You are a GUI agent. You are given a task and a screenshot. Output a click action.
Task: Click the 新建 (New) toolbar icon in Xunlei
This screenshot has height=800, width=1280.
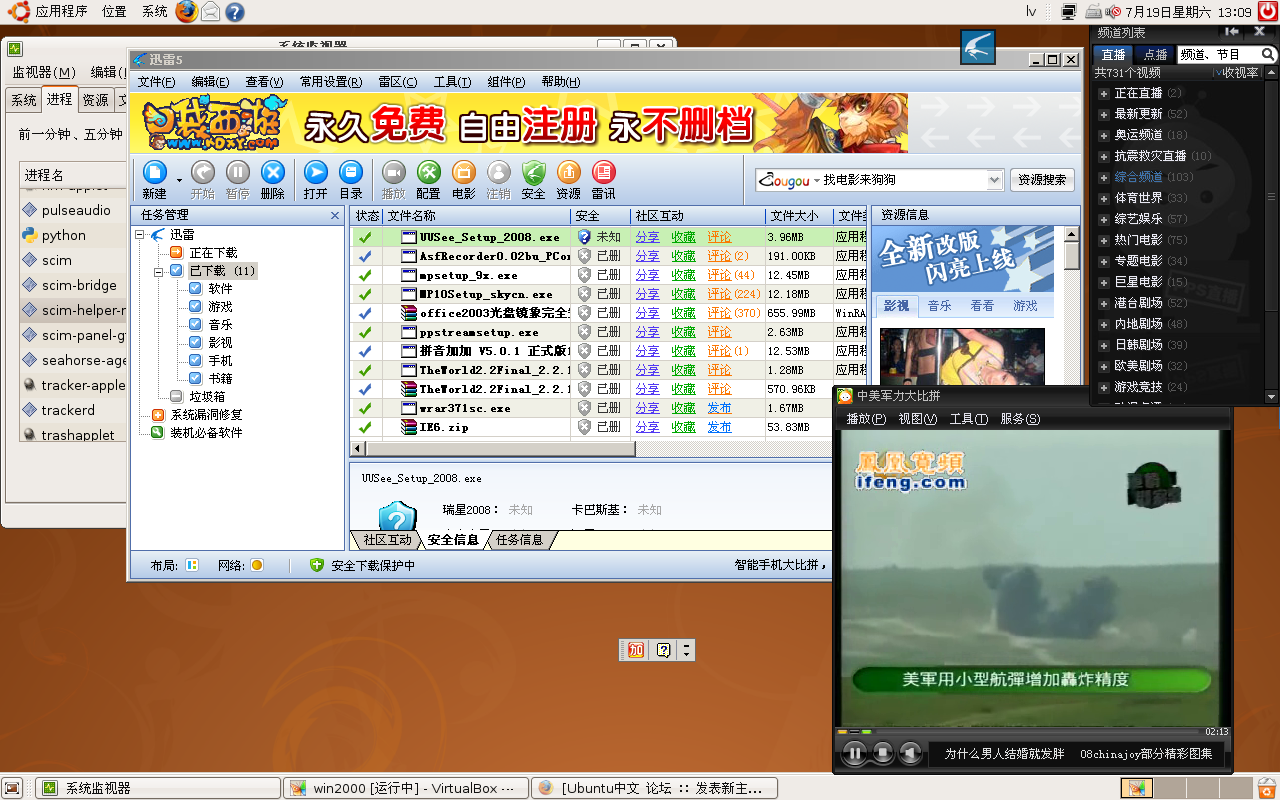155,172
